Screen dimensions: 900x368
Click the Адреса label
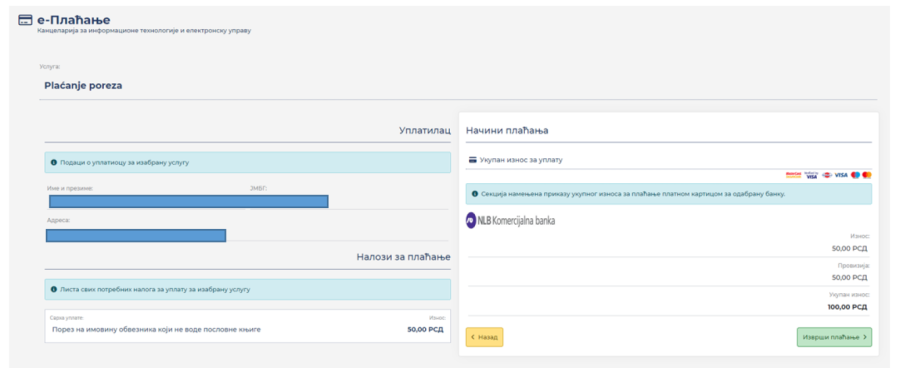pyautogui.click(x=58, y=220)
